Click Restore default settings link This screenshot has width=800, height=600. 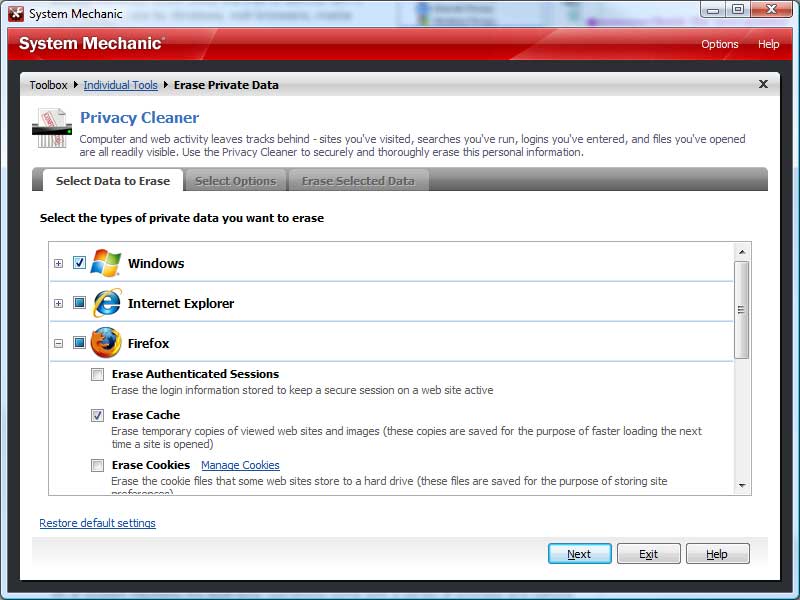(97, 523)
